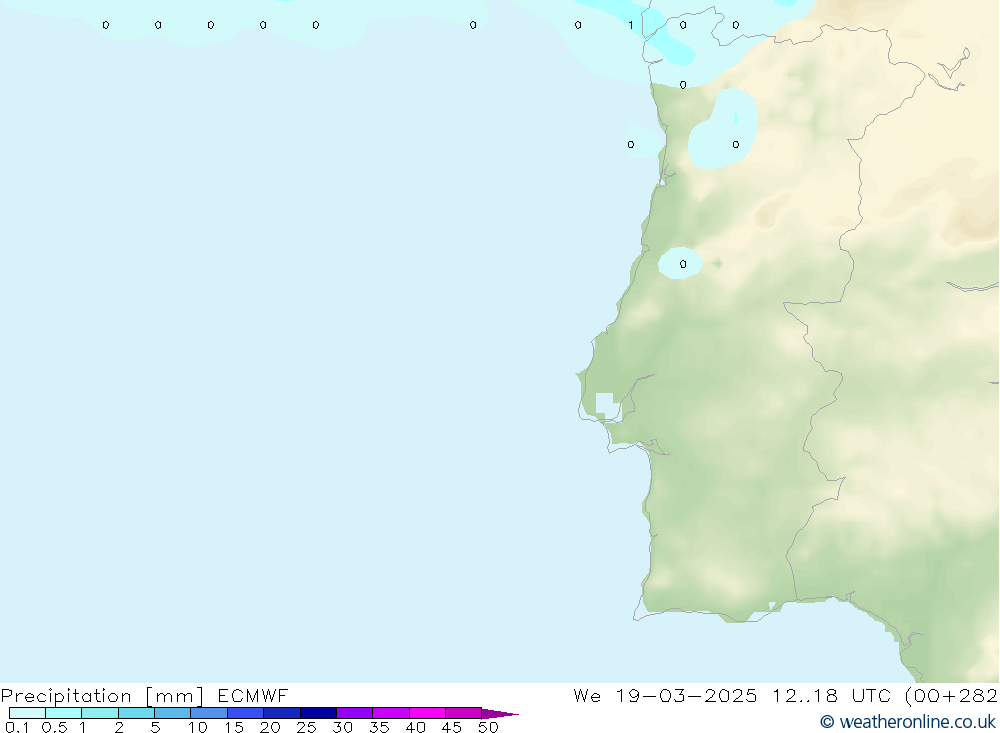Click the '5' legend scale label
The height and width of the screenshot is (733, 1000).
click(x=155, y=727)
